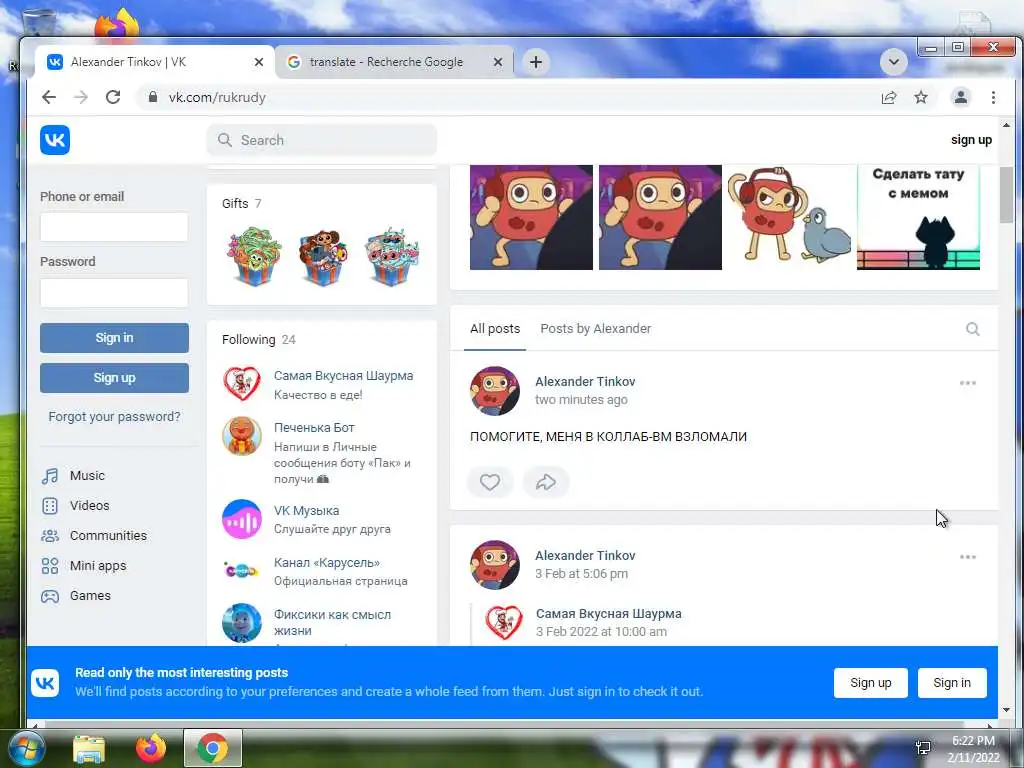
Task: Click the VK Музыка round avatar icon
Action: [242, 519]
